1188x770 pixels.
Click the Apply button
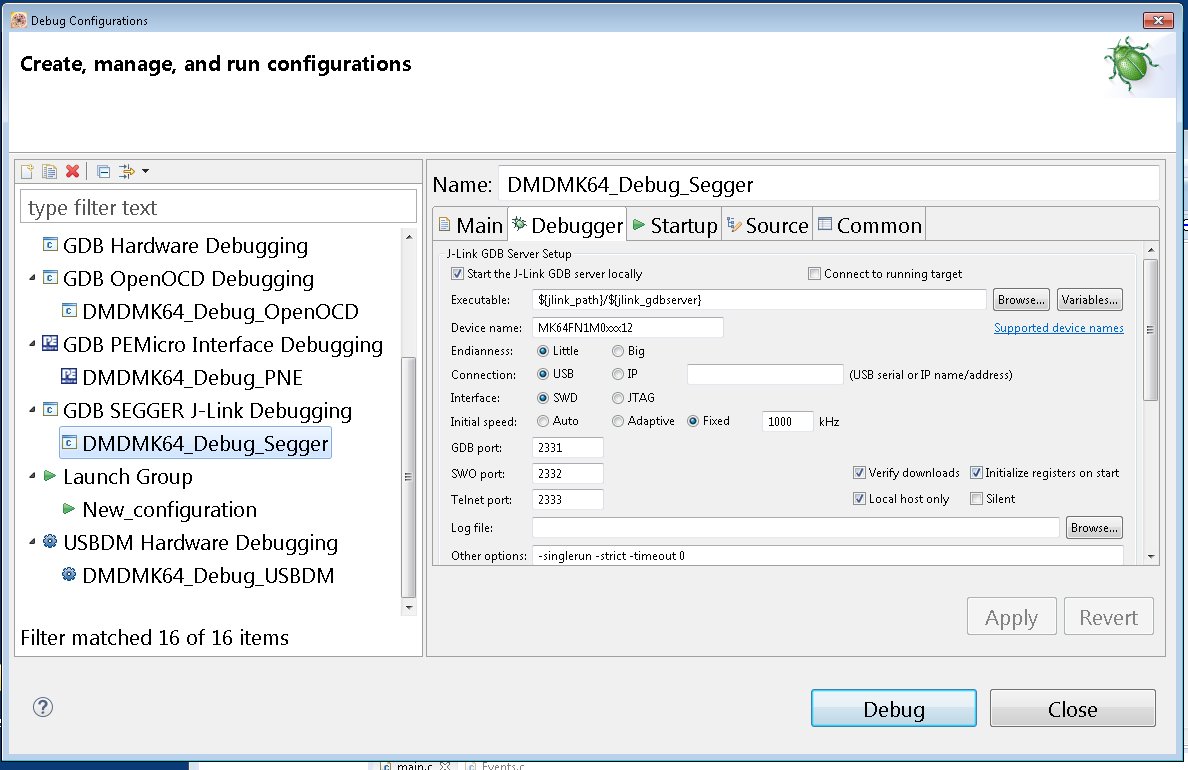pos(1011,617)
